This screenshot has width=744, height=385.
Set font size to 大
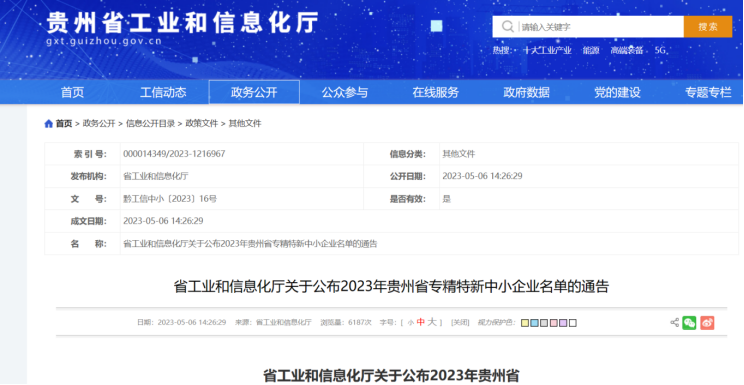point(431,322)
